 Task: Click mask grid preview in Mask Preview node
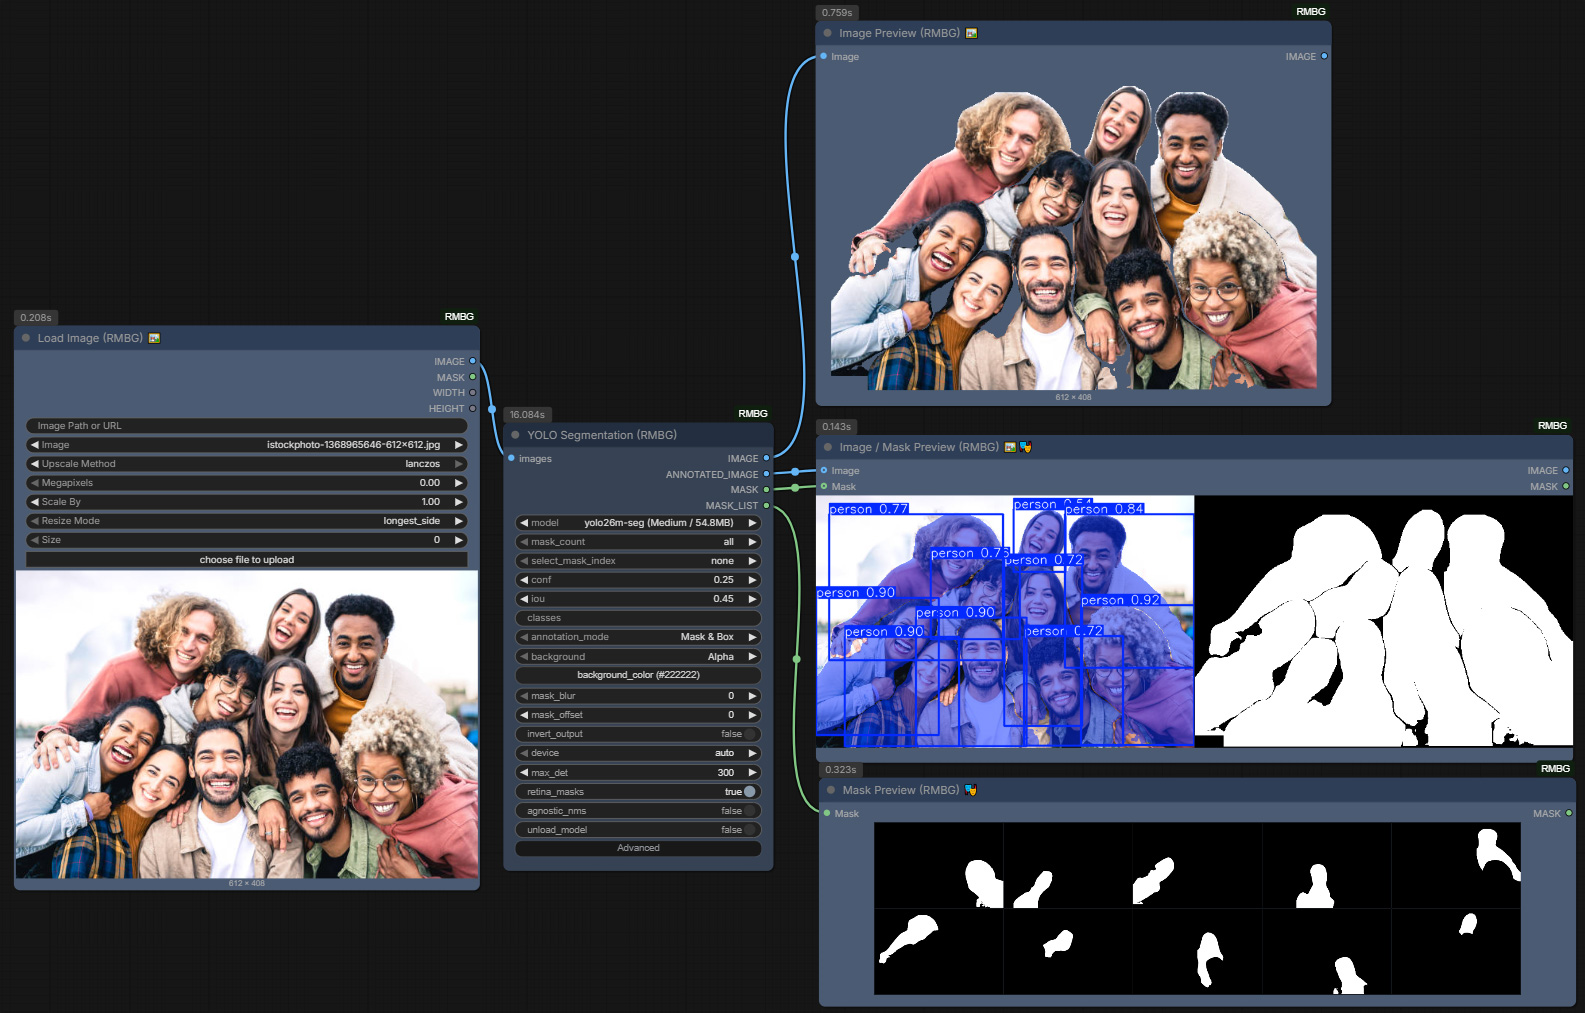[x=1197, y=908]
